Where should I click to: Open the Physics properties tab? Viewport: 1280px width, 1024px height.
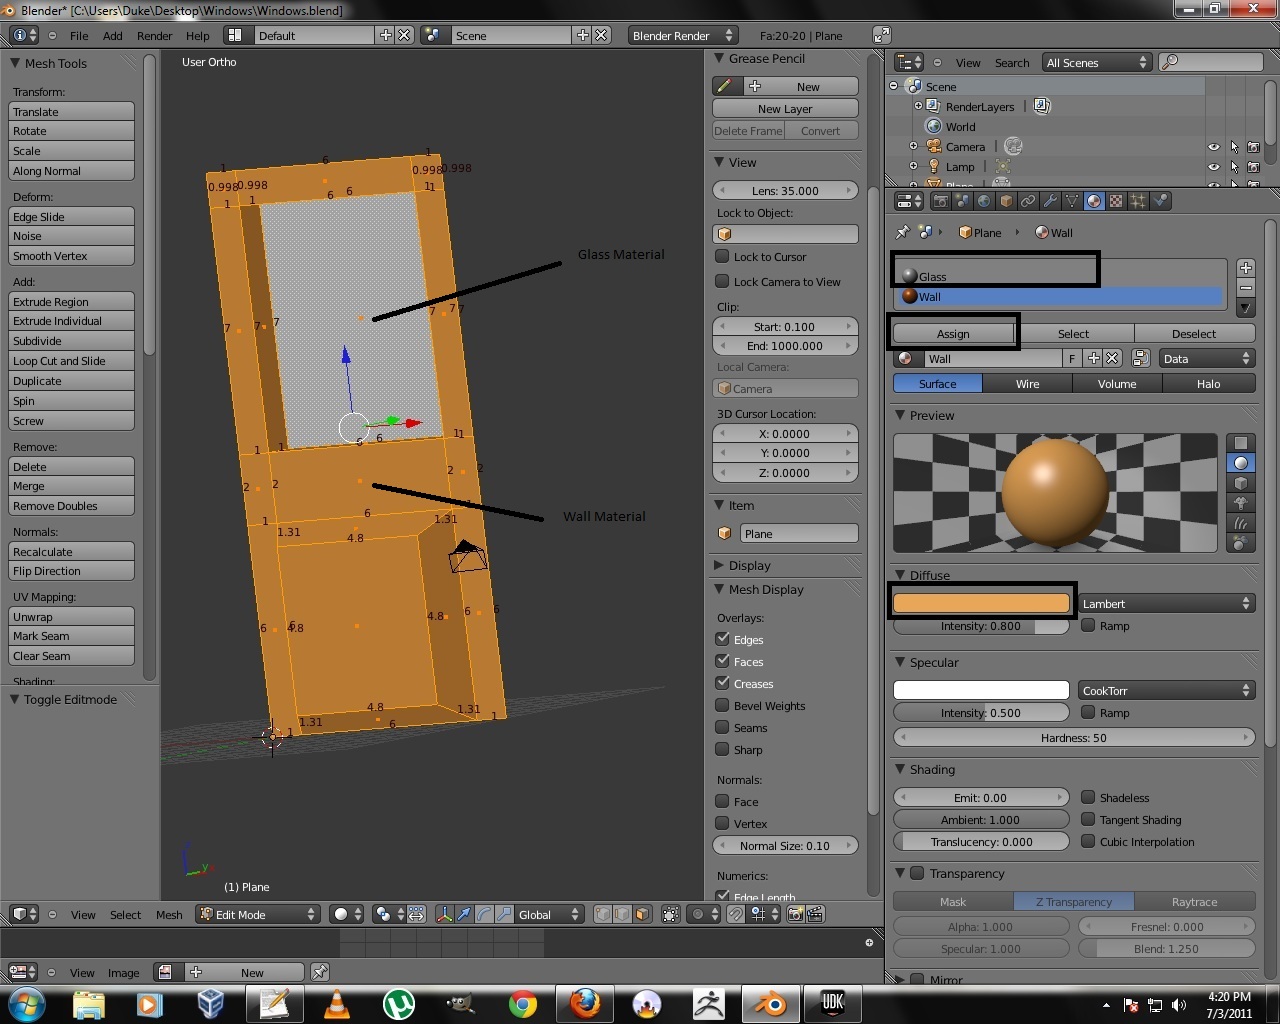[x=1161, y=200]
